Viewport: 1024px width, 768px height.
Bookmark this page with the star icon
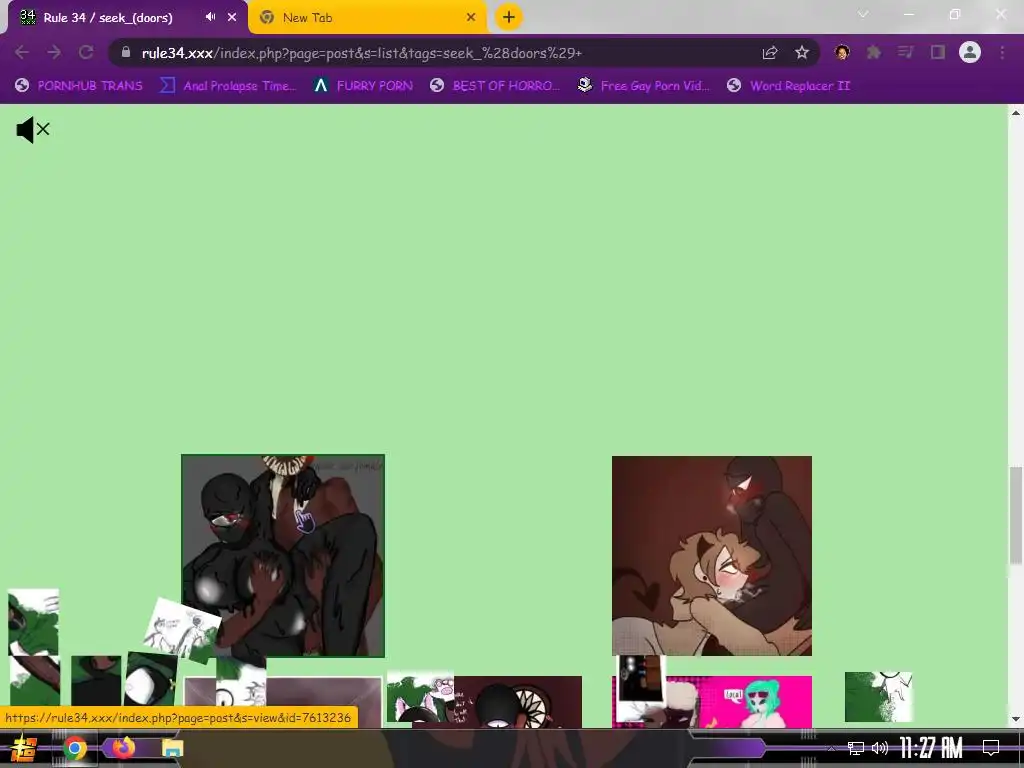[802, 53]
